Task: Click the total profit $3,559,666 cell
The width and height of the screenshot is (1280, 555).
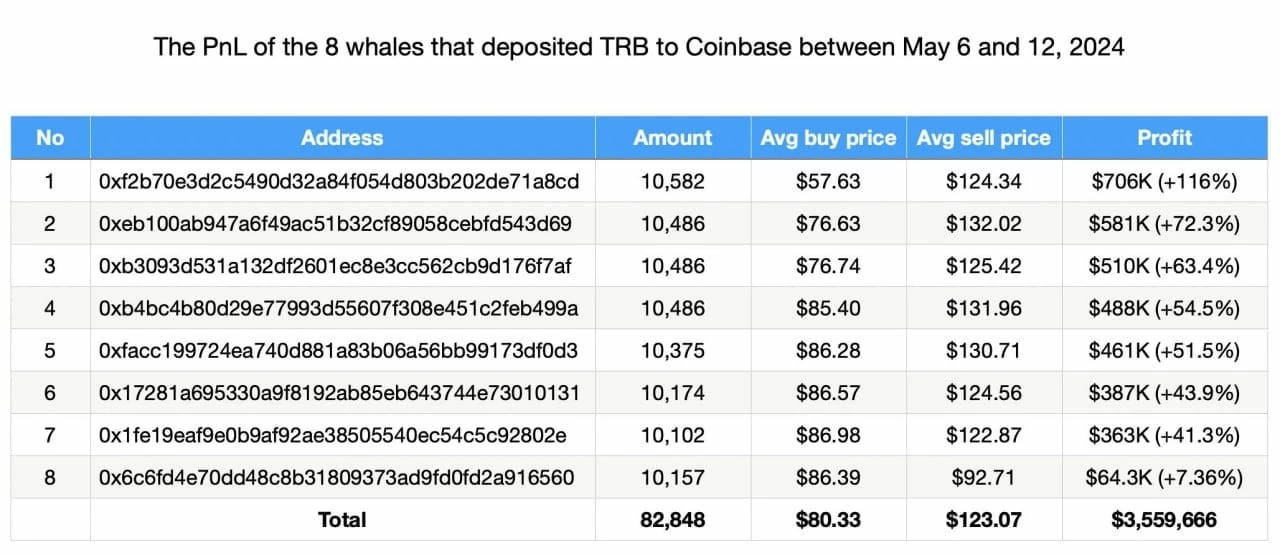Action: click(1164, 519)
